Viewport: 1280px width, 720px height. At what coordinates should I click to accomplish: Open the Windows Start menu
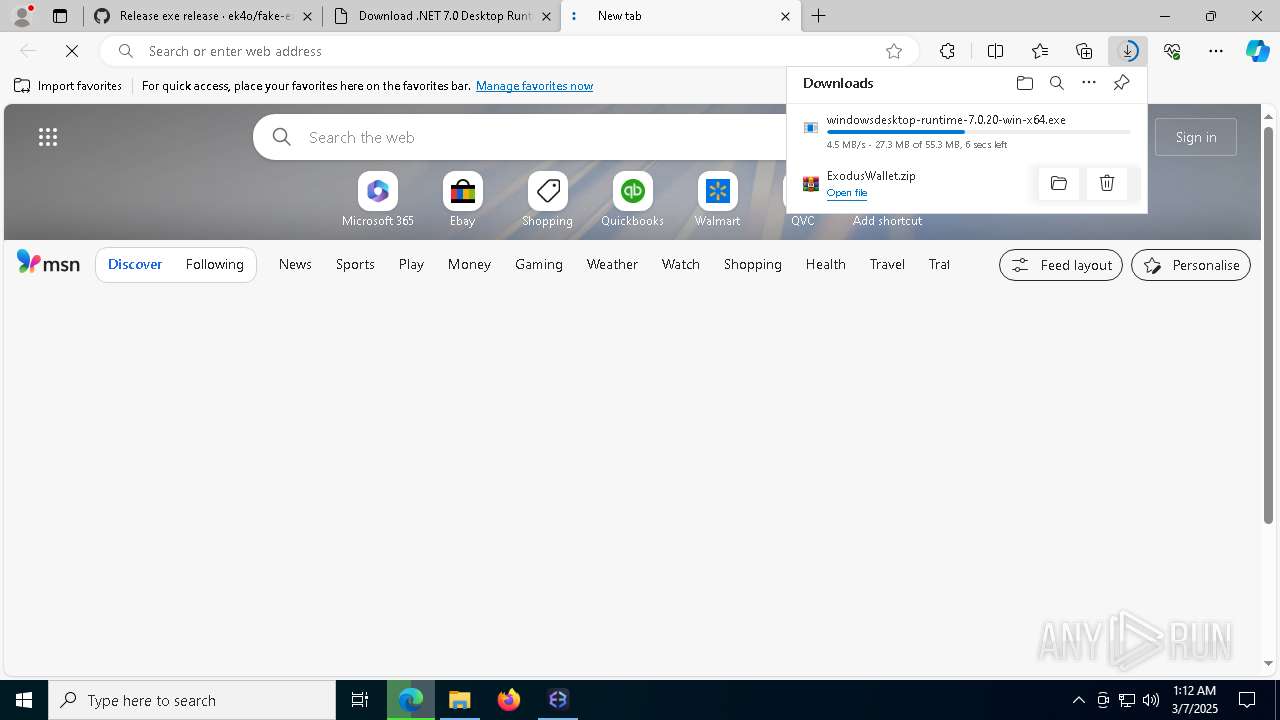click(x=24, y=700)
